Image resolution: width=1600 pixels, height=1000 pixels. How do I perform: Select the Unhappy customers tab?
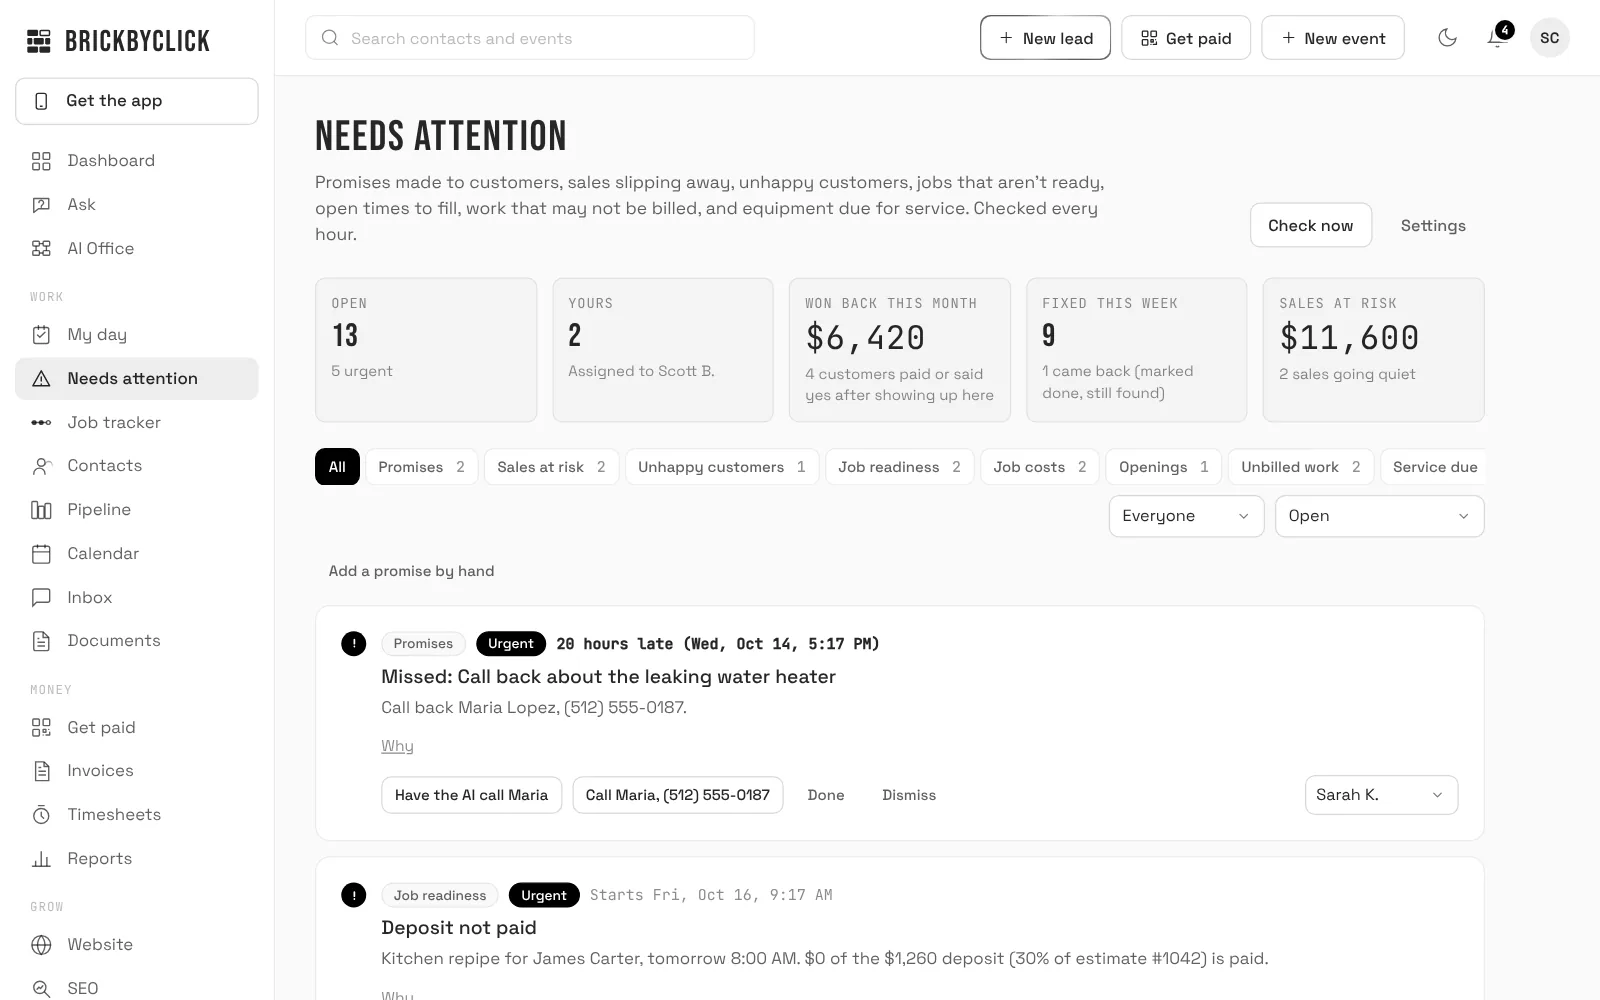pos(722,467)
